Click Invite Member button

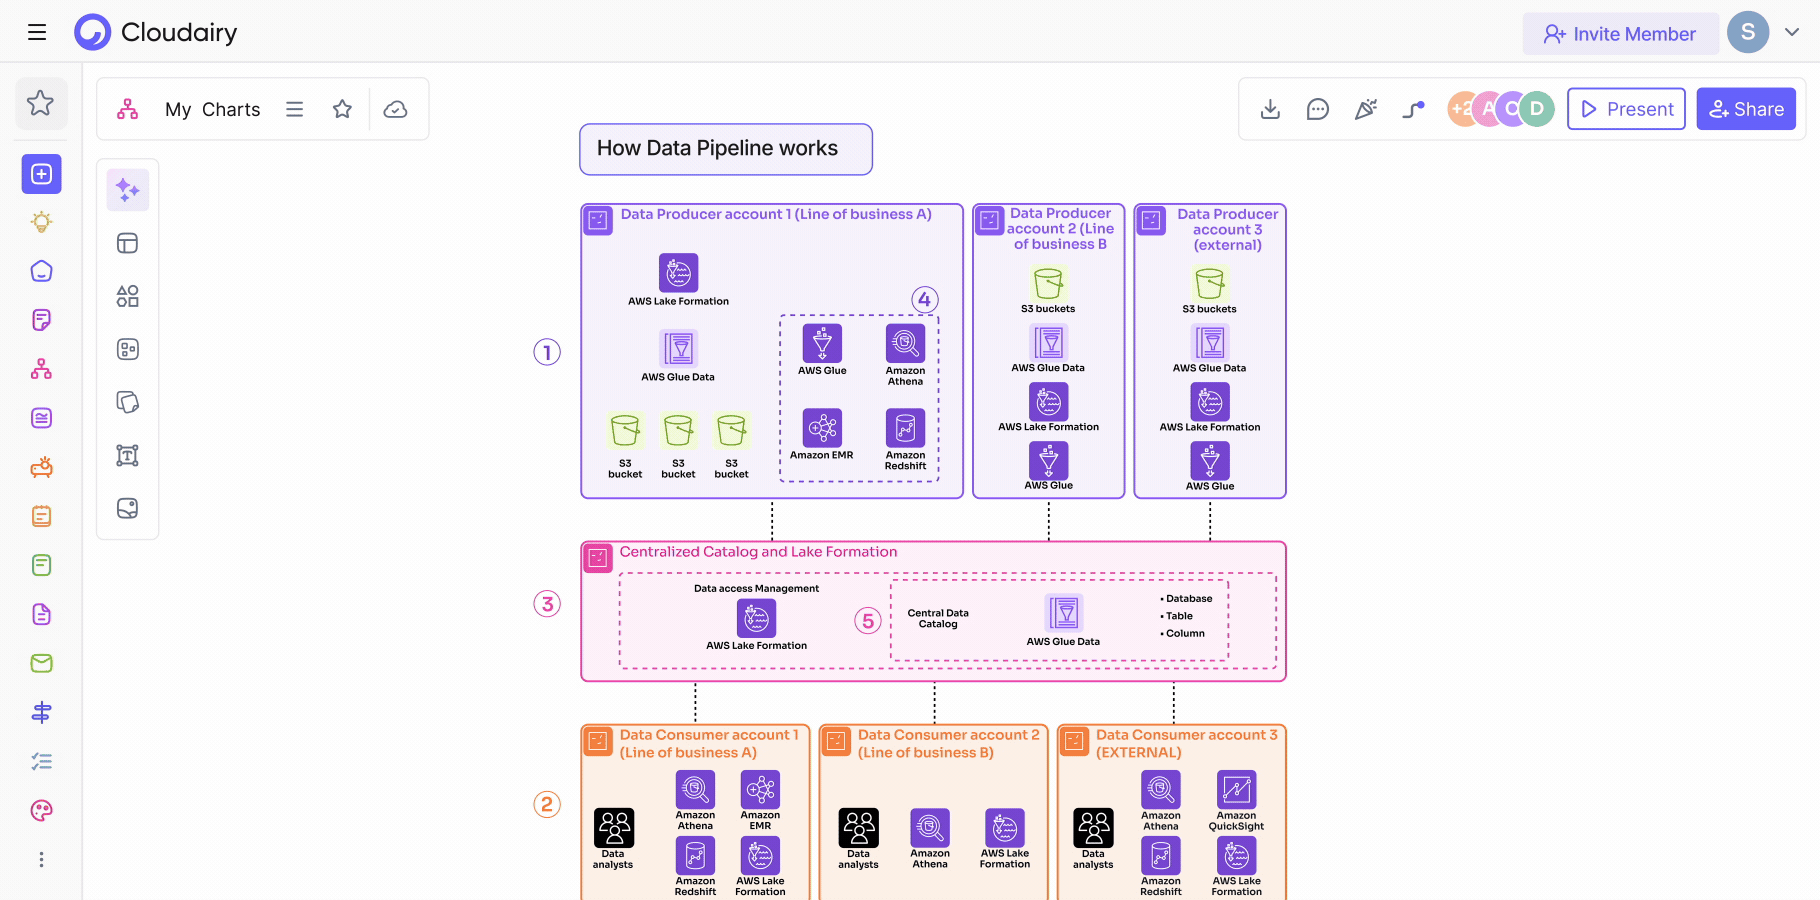click(1620, 34)
